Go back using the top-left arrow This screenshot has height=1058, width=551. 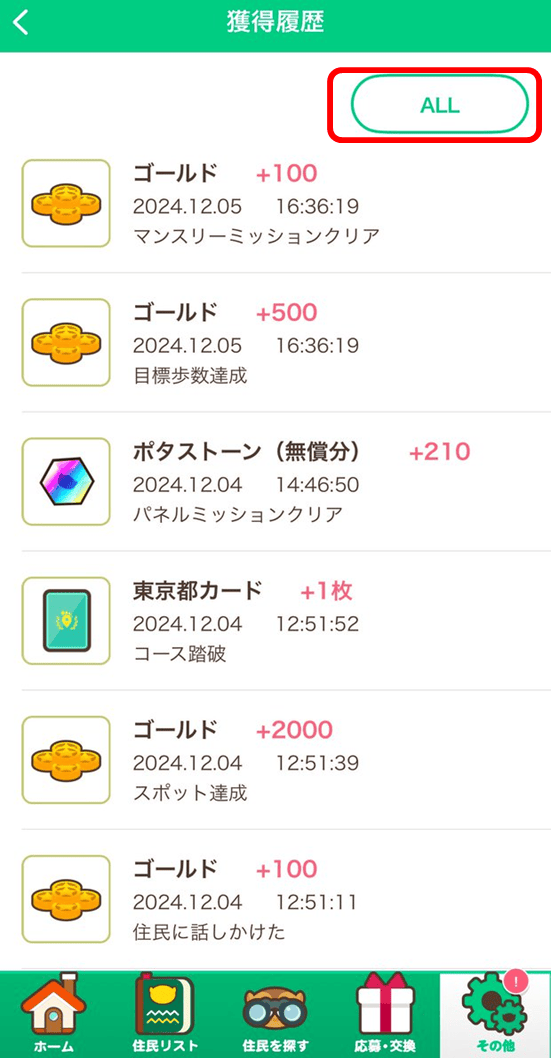[22, 23]
